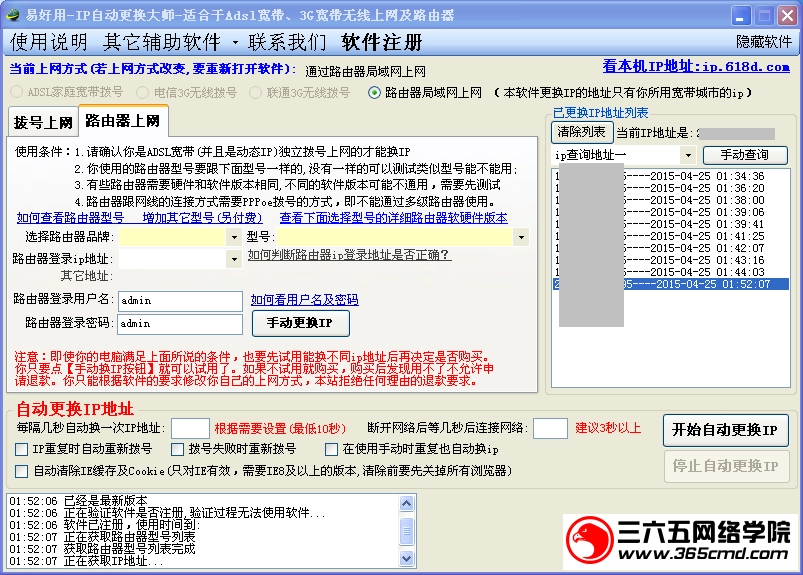Click the 停止自动更换IP button
The image size is (803, 575).
point(726,466)
